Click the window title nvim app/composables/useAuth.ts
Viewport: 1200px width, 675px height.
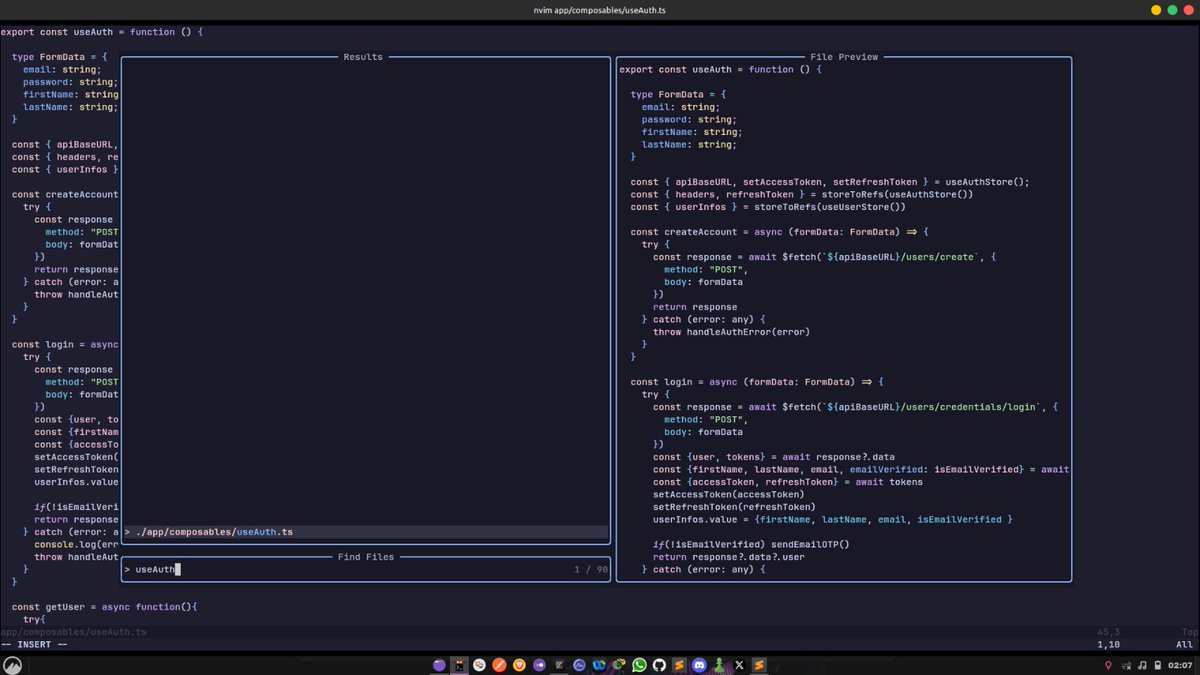coord(599,9)
